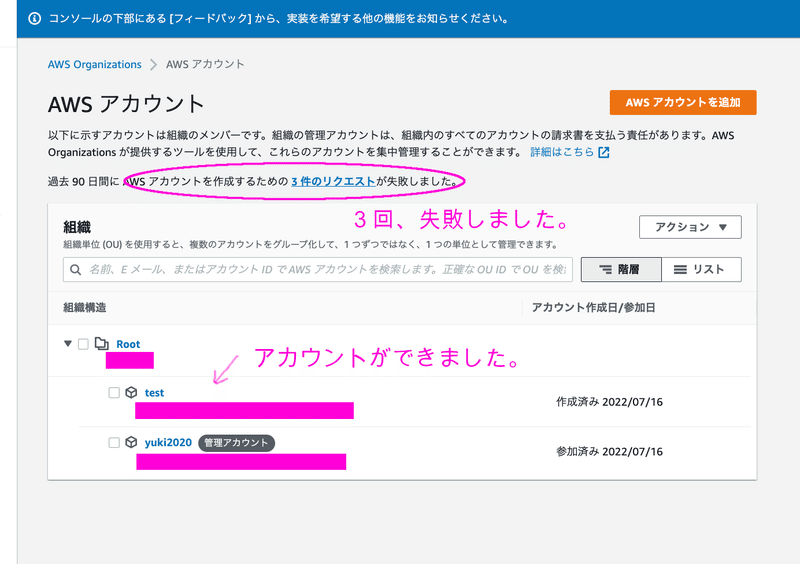The width and height of the screenshot is (800, 564).
Task: Click the info icon in the blue banner
Action: 35,19
